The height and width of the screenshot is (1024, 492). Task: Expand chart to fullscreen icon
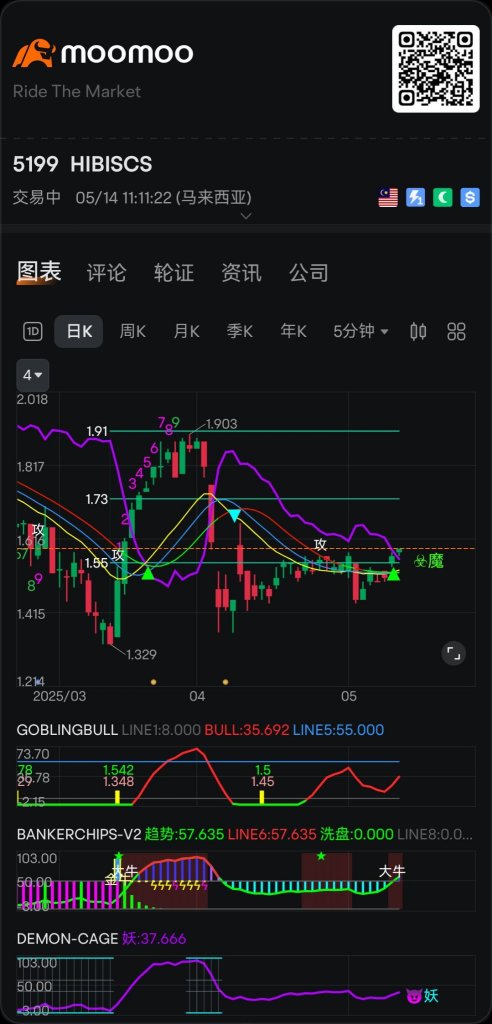pyautogui.click(x=453, y=652)
